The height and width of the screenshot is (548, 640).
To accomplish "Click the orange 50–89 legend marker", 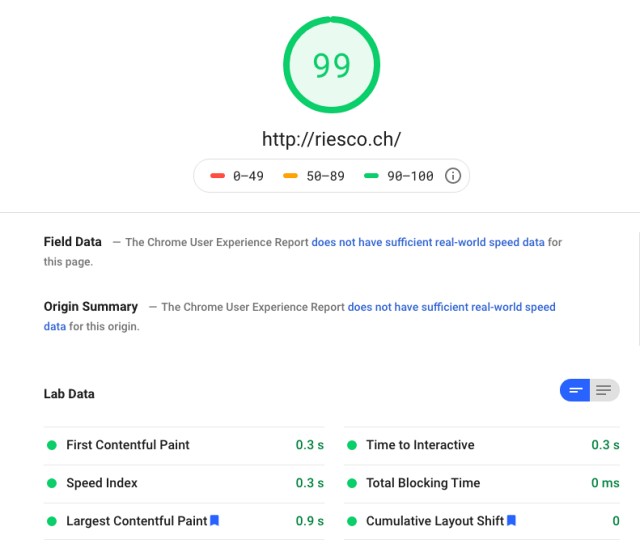I will click(291, 176).
